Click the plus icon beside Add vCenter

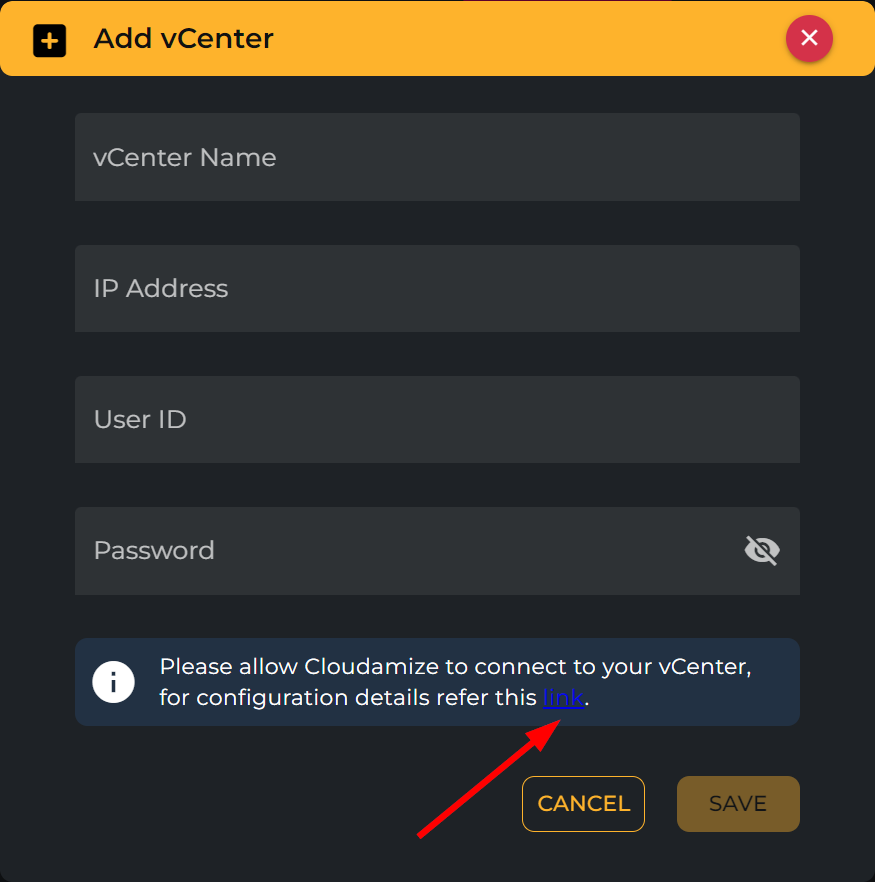(x=50, y=41)
